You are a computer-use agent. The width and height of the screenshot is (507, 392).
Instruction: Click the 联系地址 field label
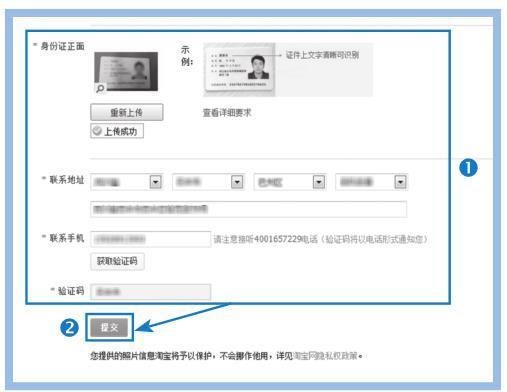point(67,180)
